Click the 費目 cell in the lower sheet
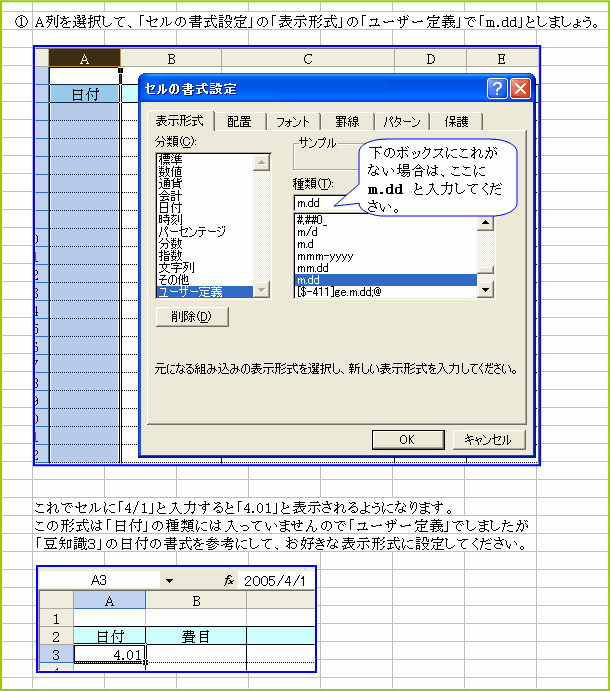Viewport: 610px width, 691px height. (x=196, y=636)
